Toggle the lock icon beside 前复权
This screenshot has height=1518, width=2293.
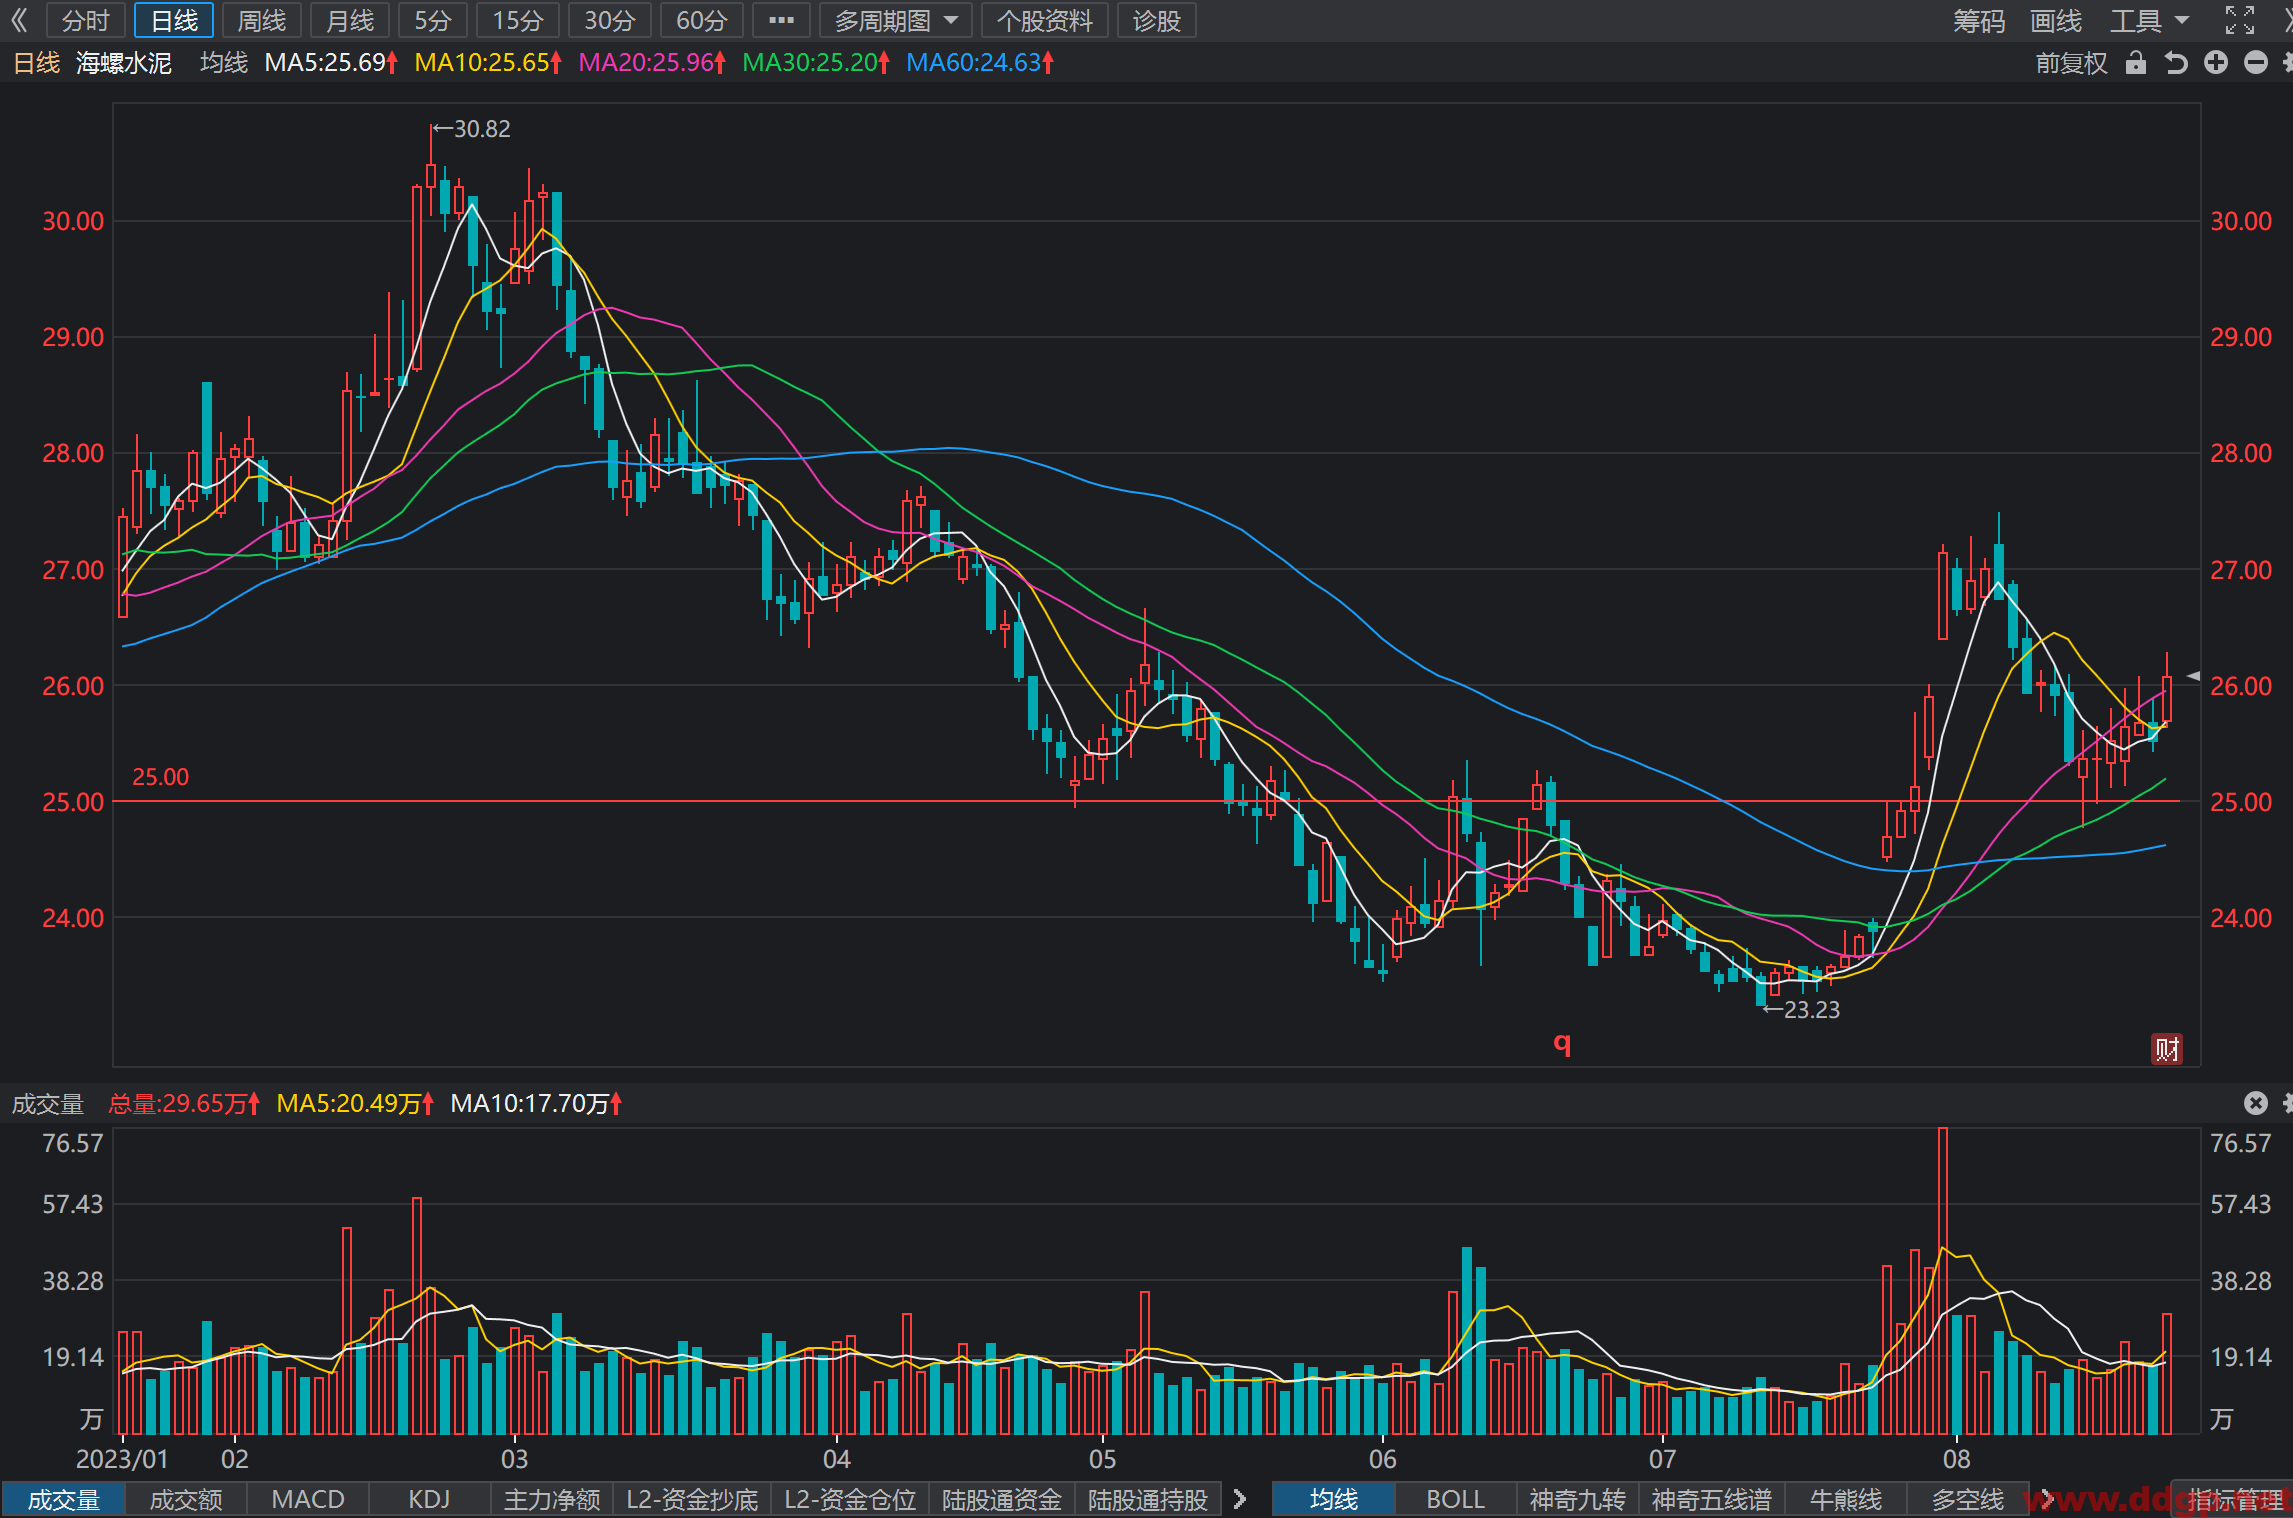pos(2135,63)
